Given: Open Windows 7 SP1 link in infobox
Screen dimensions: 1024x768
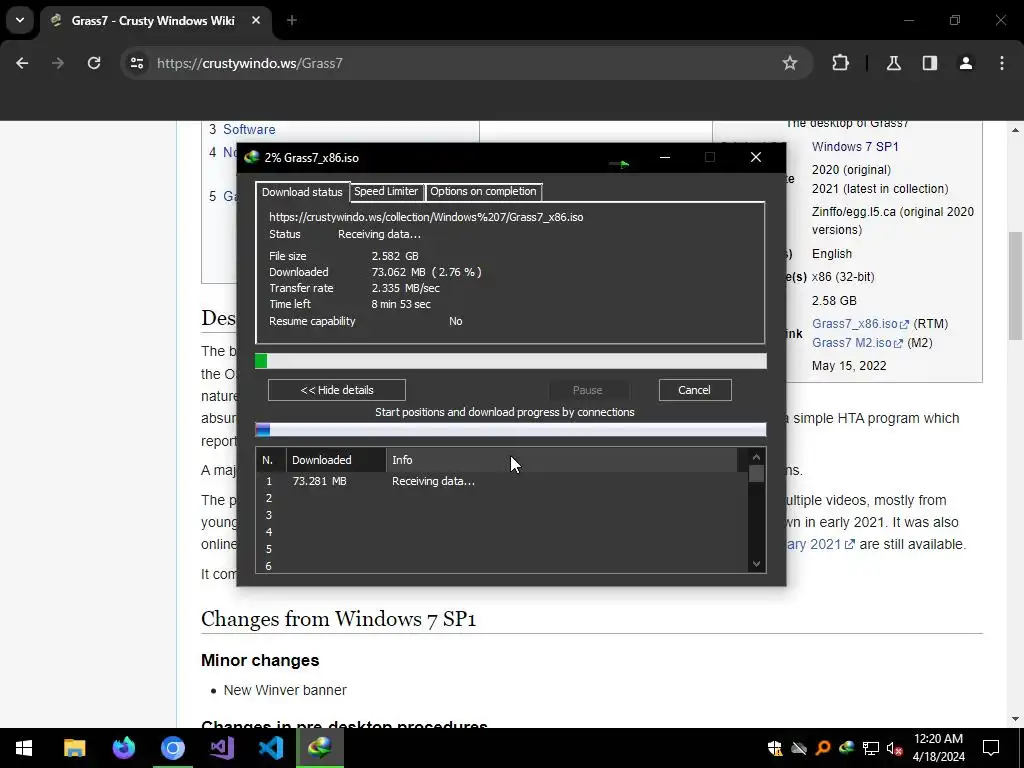Looking at the screenshot, I should coord(855,146).
